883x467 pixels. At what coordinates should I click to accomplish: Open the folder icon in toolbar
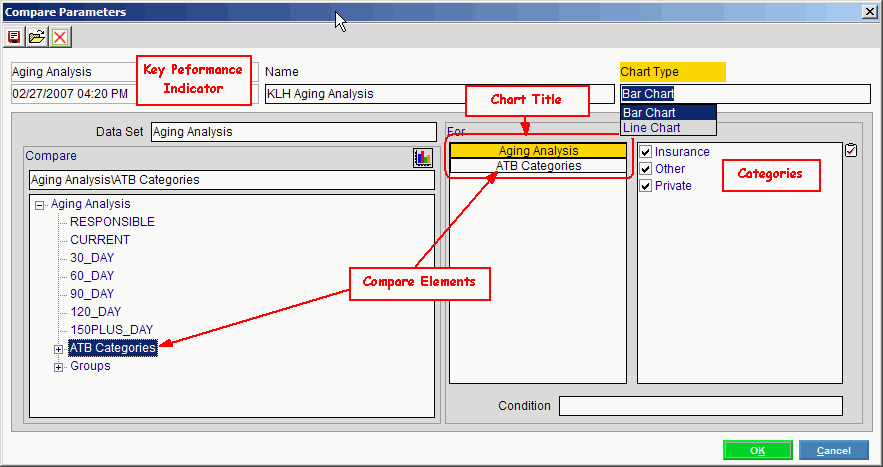pos(37,37)
